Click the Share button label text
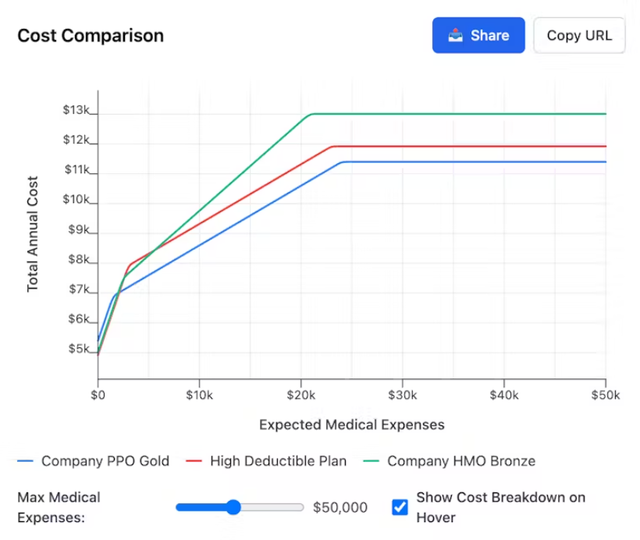This screenshot has height=540, width=640. tap(490, 35)
